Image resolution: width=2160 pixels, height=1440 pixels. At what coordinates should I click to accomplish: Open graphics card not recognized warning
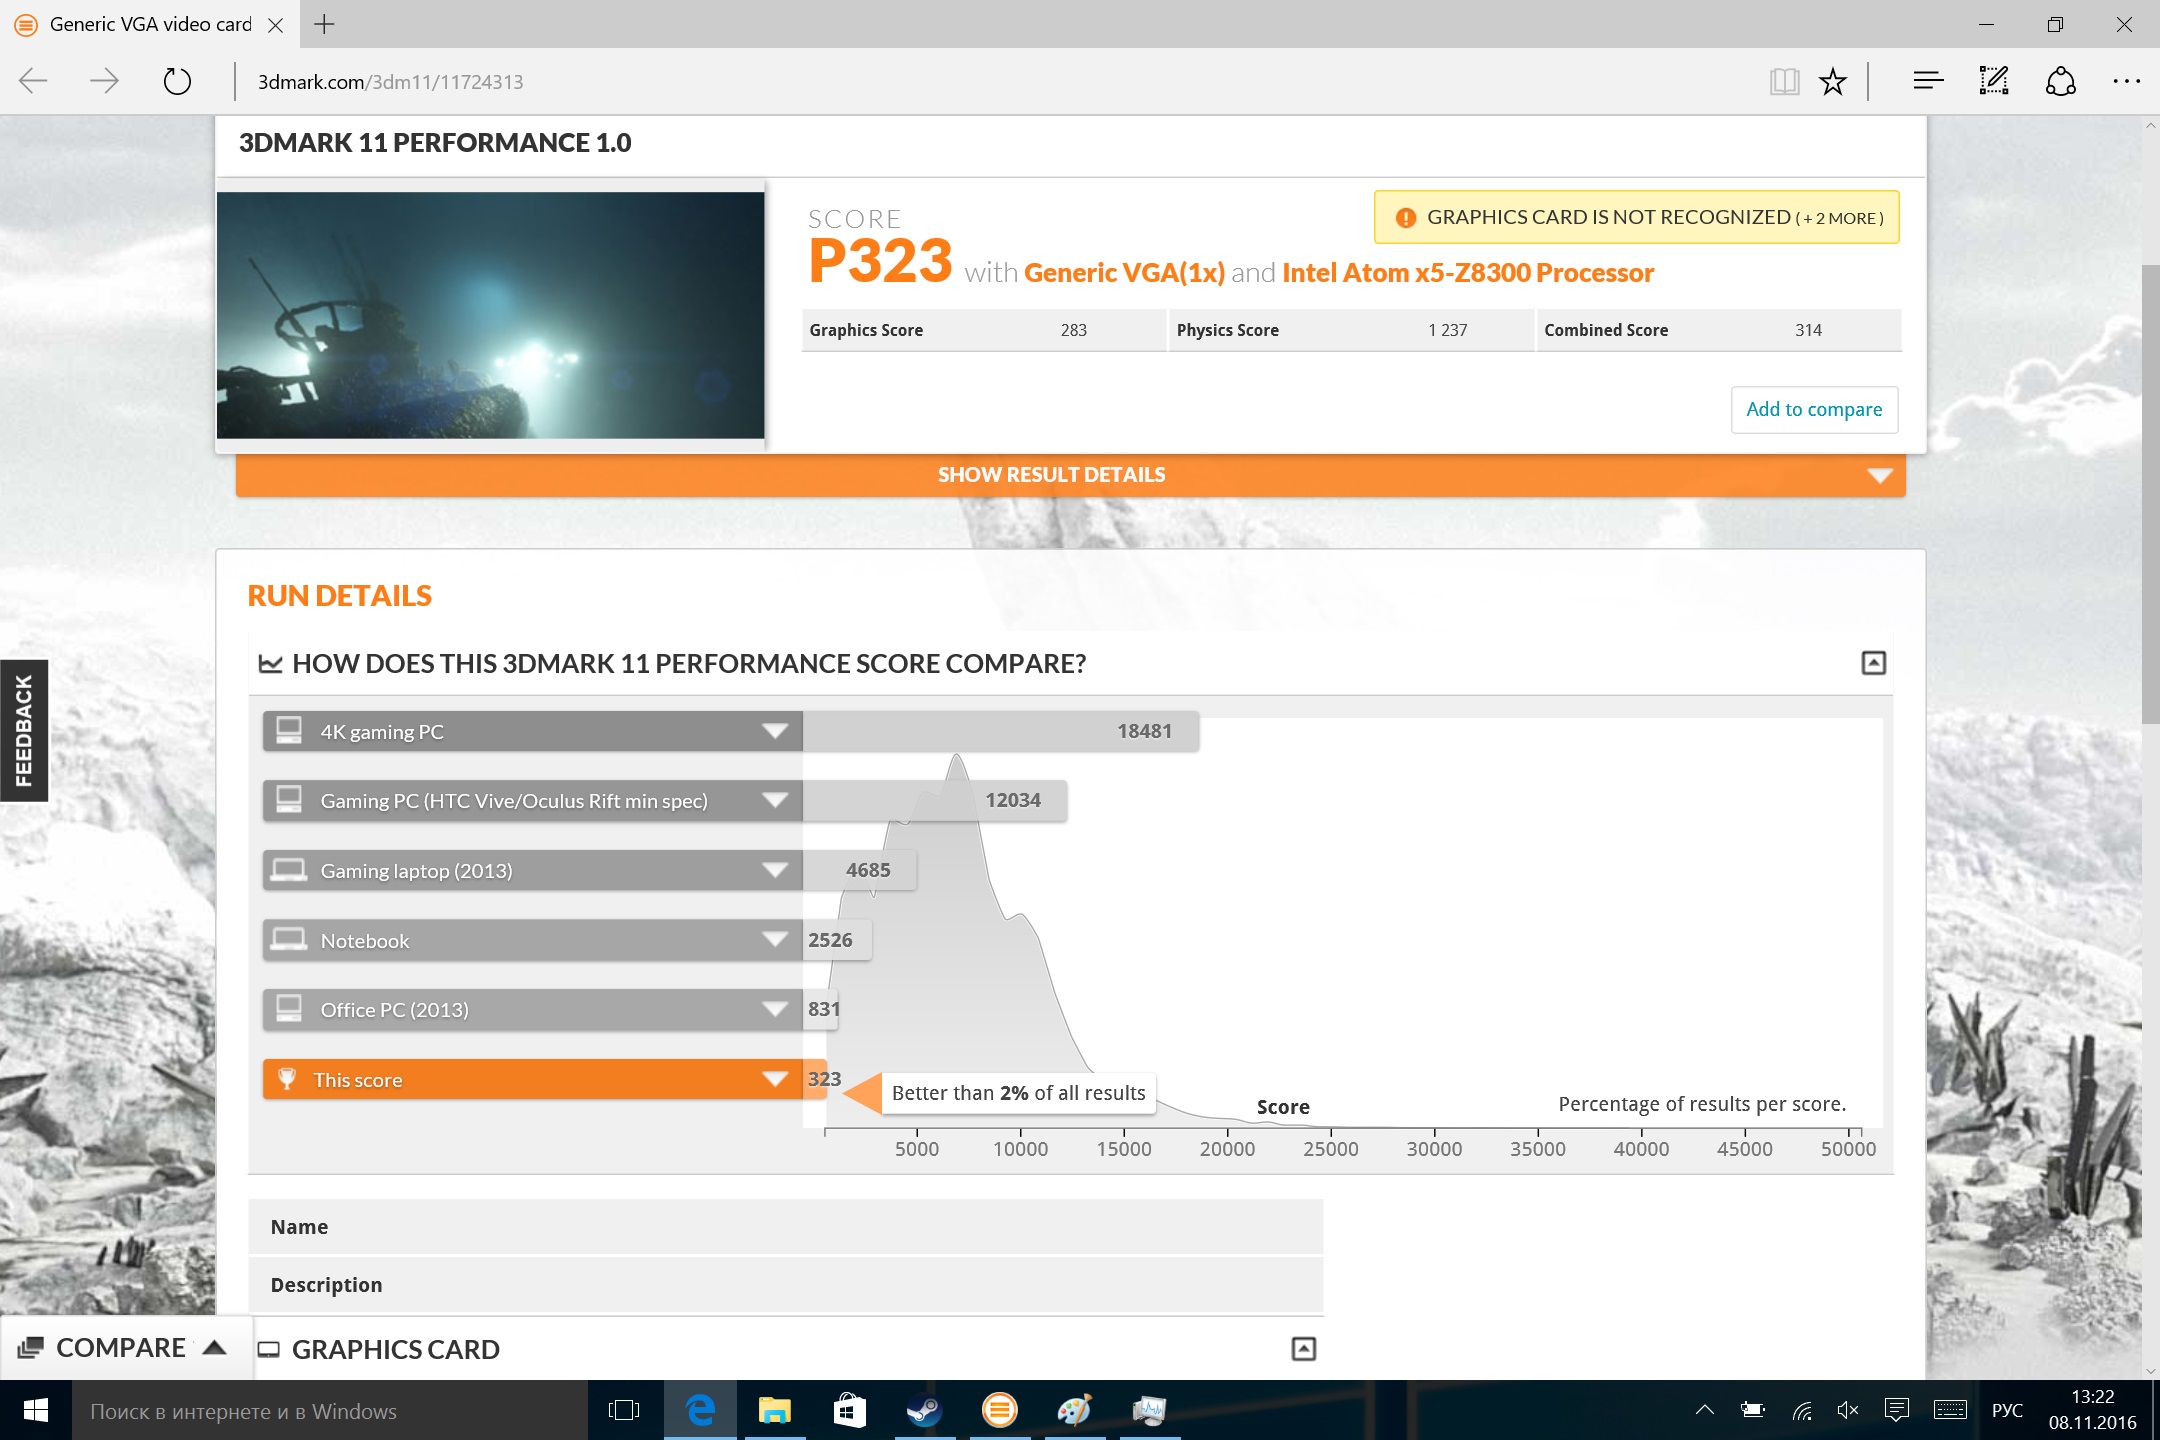pyautogui.click(x=1636, y=217)
